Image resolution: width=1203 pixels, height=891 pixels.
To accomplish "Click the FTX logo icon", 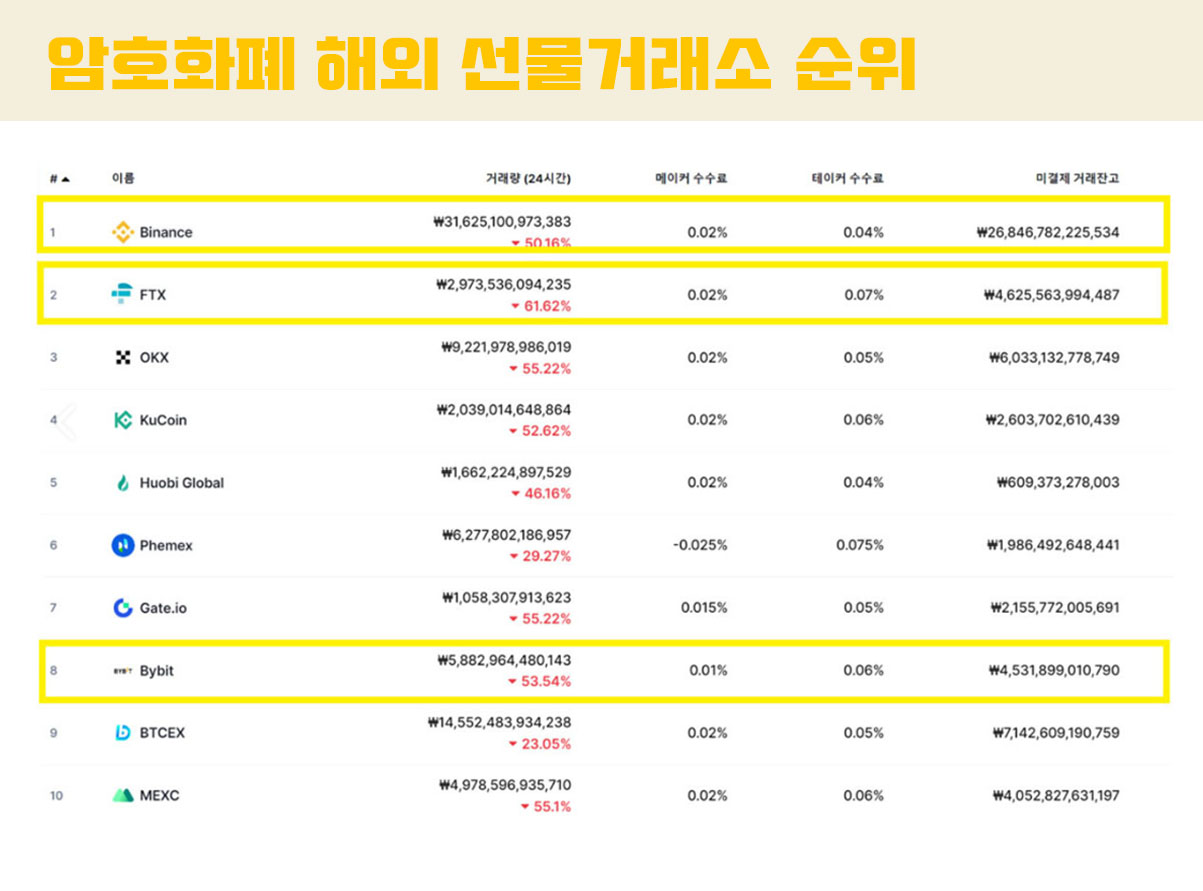I will coord(122,295).
